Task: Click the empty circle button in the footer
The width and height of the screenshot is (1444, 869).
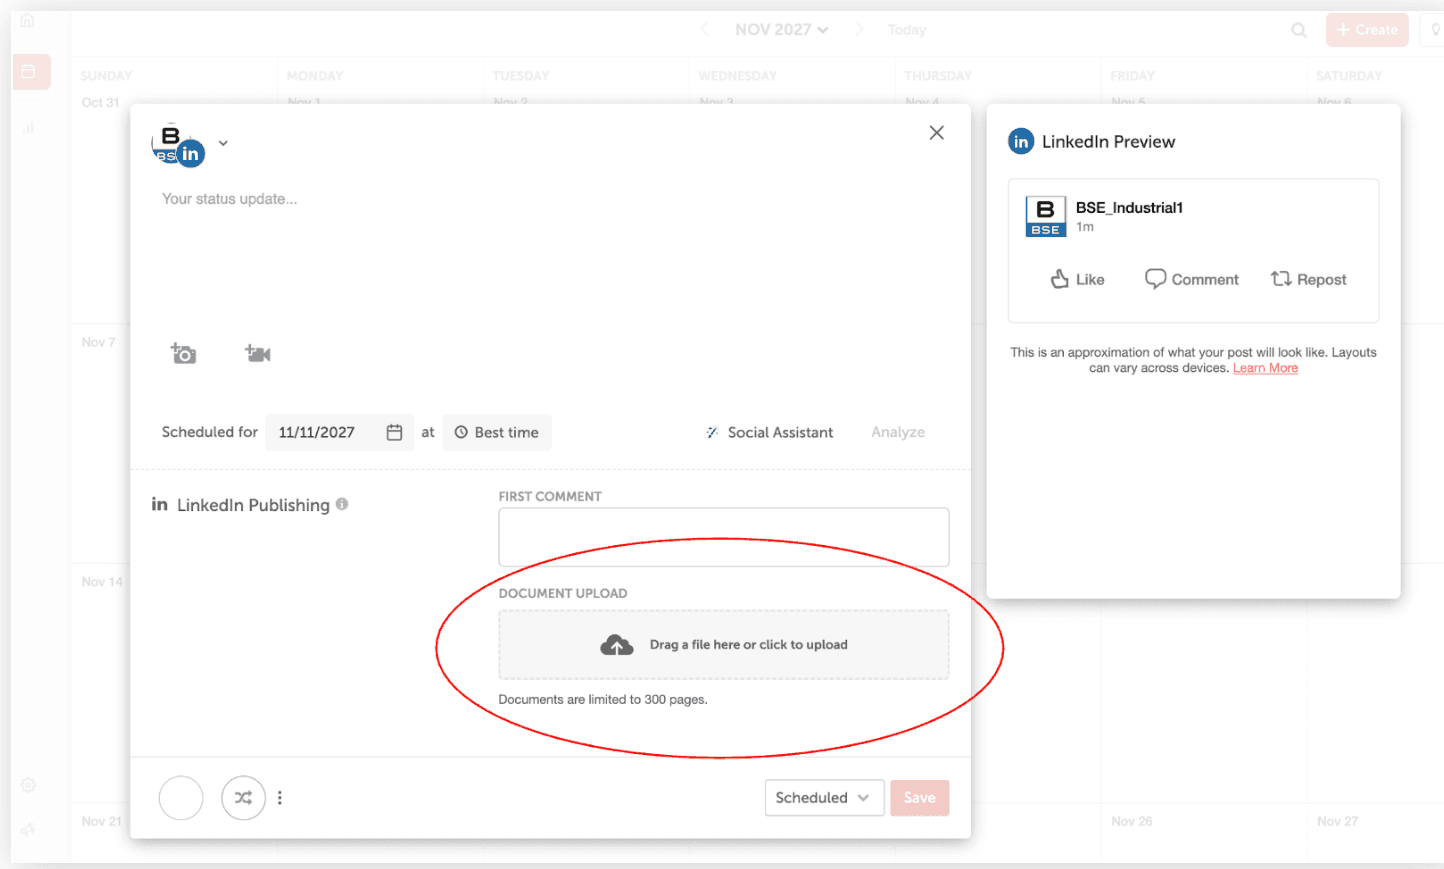Action: pos(181,798)
